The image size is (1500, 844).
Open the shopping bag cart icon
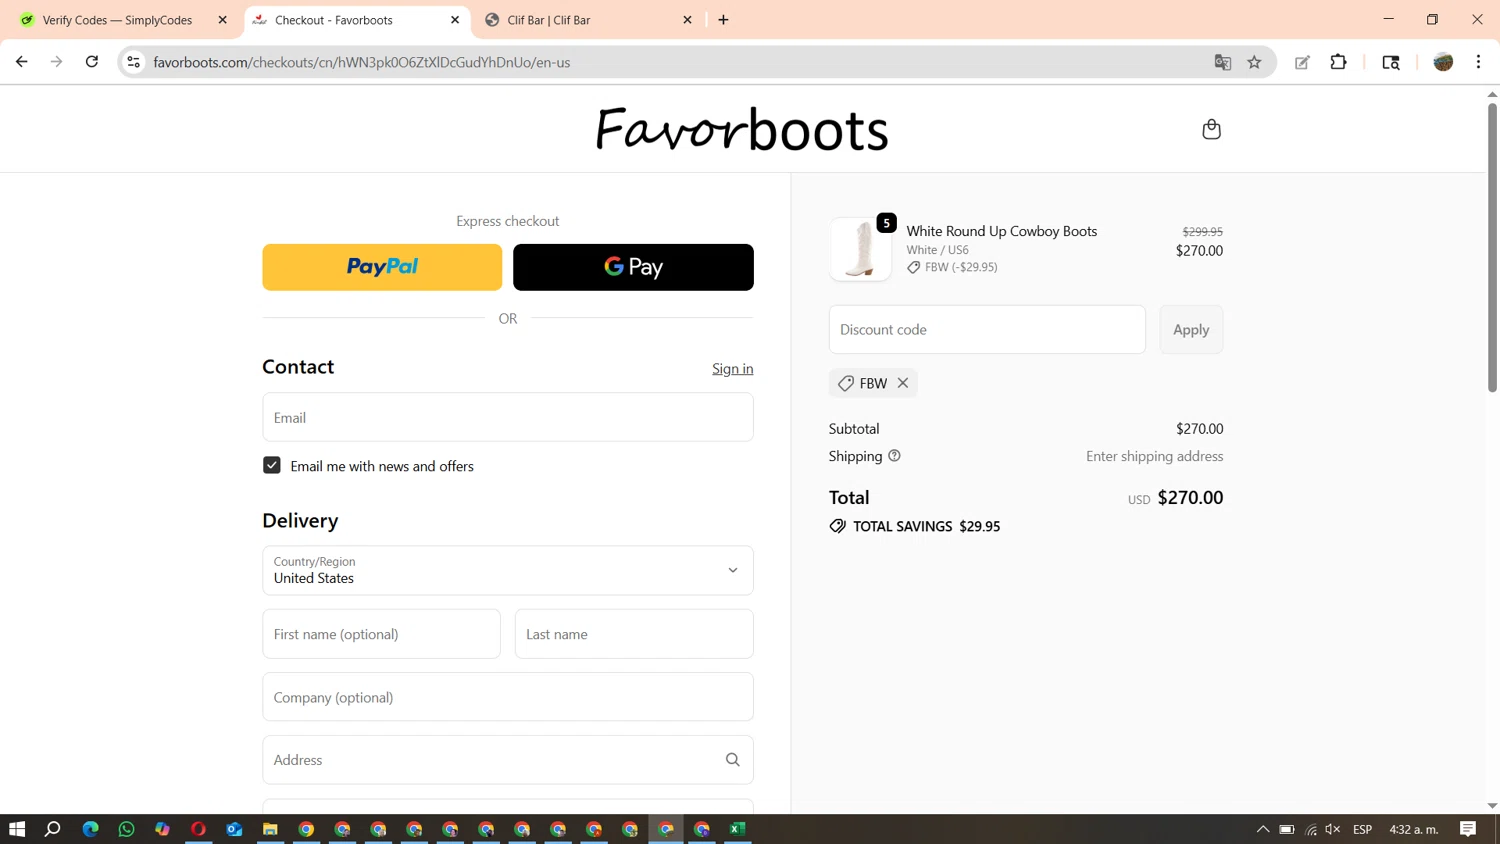[x=1211, y=129]
